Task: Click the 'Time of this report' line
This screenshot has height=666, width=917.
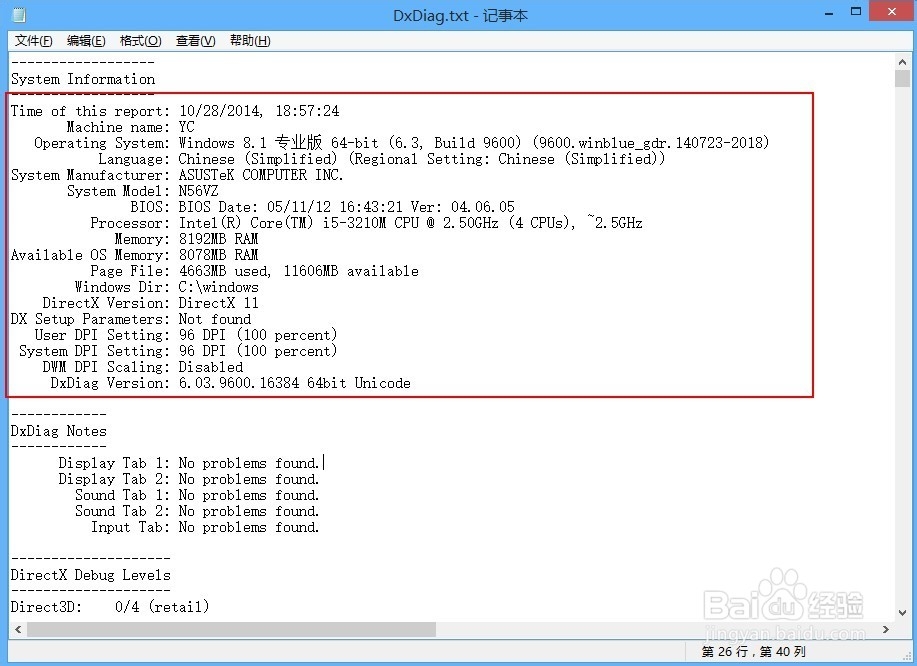Action: [x=175, y=111]
